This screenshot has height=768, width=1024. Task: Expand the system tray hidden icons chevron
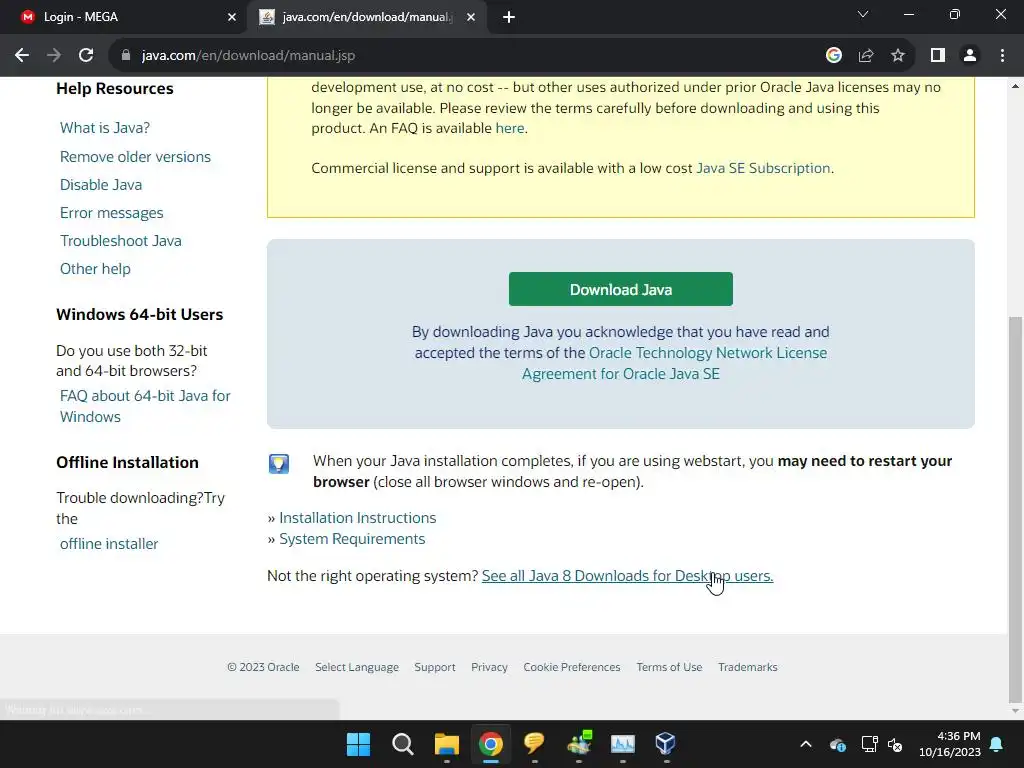coord(806,744)
